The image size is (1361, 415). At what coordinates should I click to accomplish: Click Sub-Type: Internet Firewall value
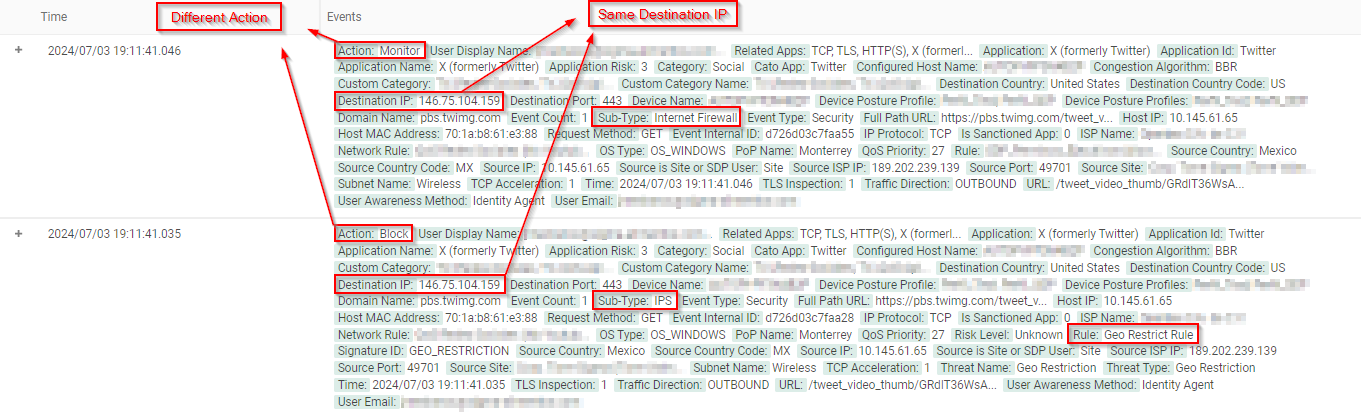666,117
